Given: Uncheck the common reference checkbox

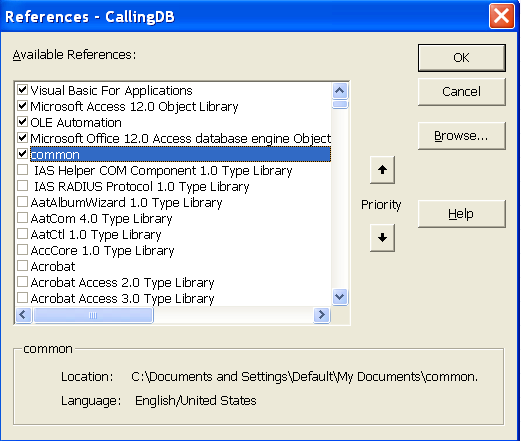Looking at the screenshot, I should click(22, 154).
